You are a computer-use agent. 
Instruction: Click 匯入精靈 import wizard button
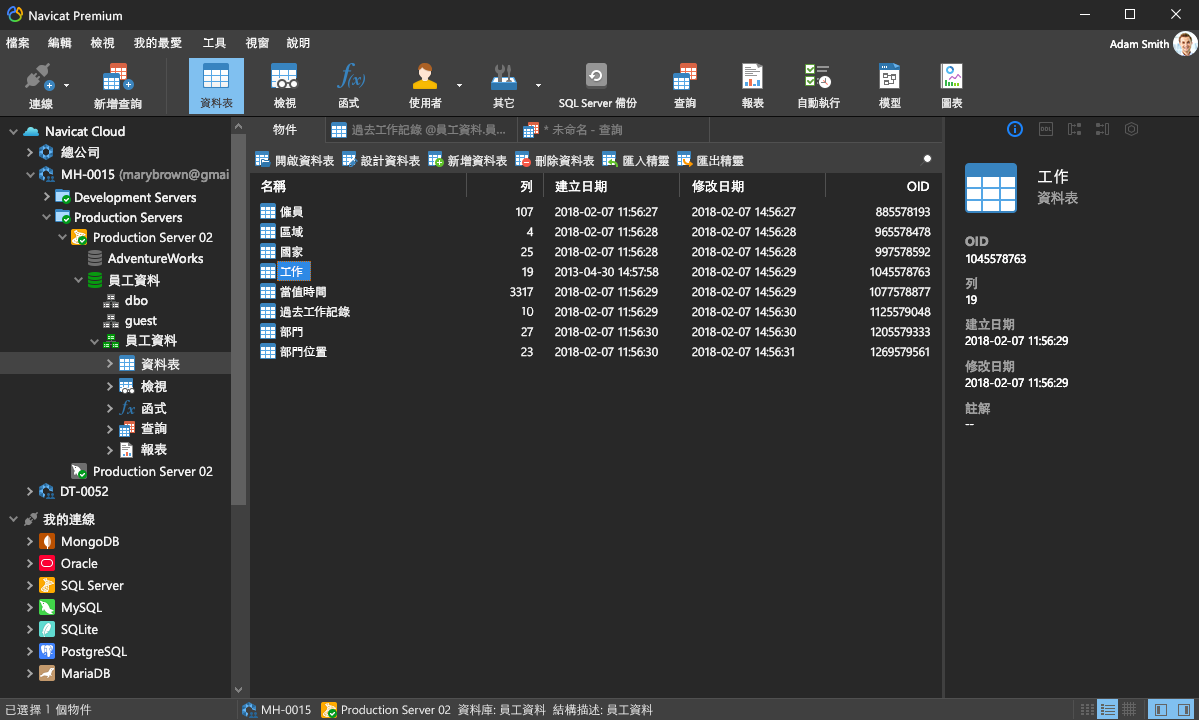636,160
